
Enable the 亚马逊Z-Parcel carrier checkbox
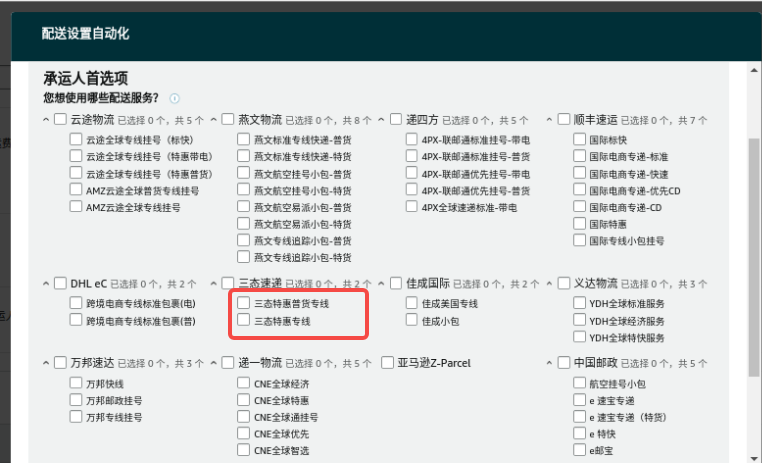click(x=386, y=362)
